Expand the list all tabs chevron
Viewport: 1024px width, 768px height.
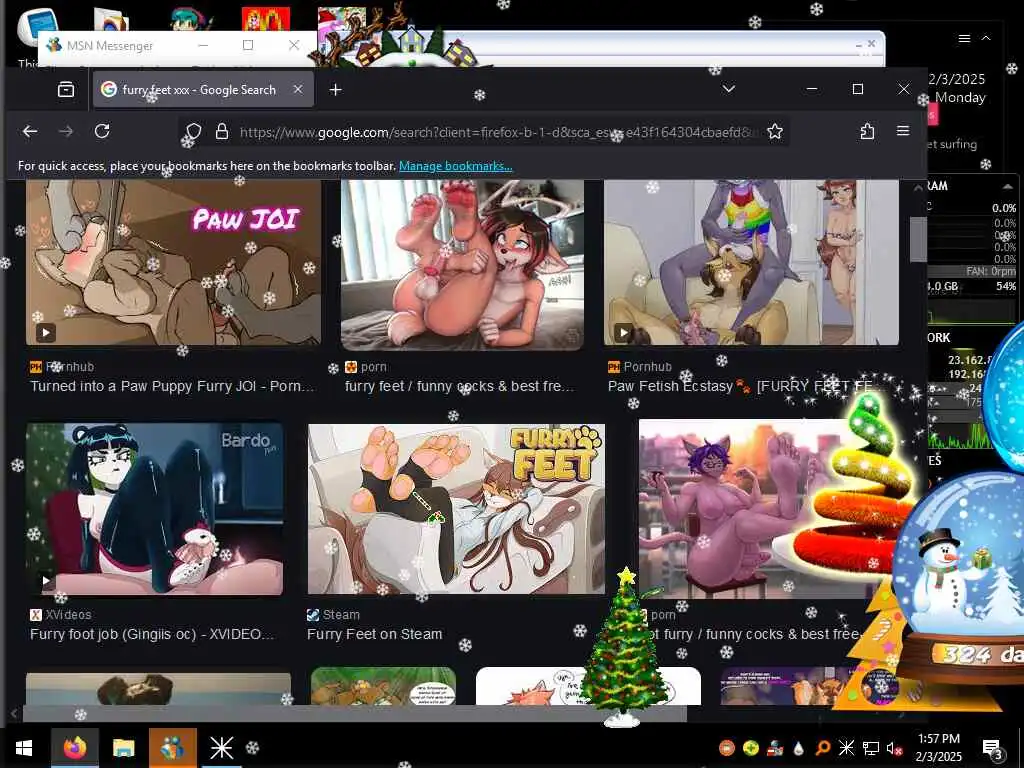pyautogui.click(x=729, y=89)
